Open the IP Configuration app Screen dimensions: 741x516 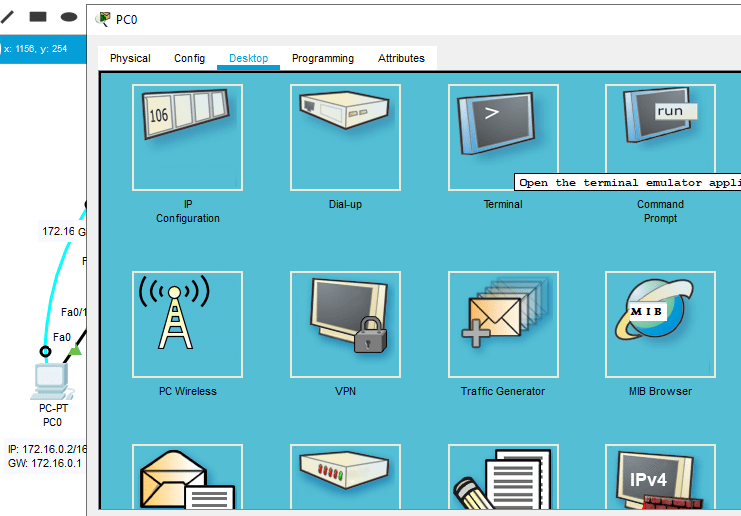pyautogui.click(x=188, y=138)
